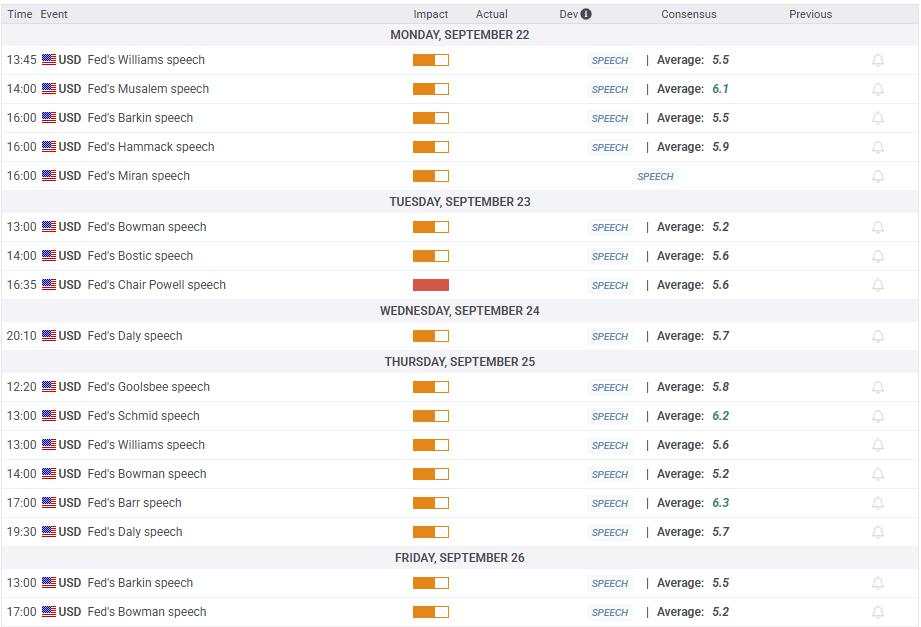
Task: Set a reminder bell for Fed's Chair Powell speech
Action: [878, 284]
